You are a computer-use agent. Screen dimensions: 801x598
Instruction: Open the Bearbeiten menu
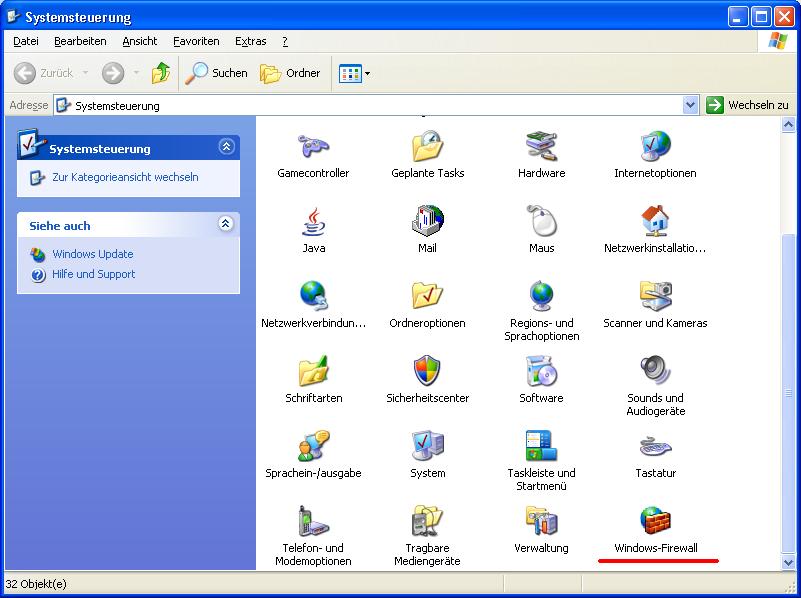80,41
